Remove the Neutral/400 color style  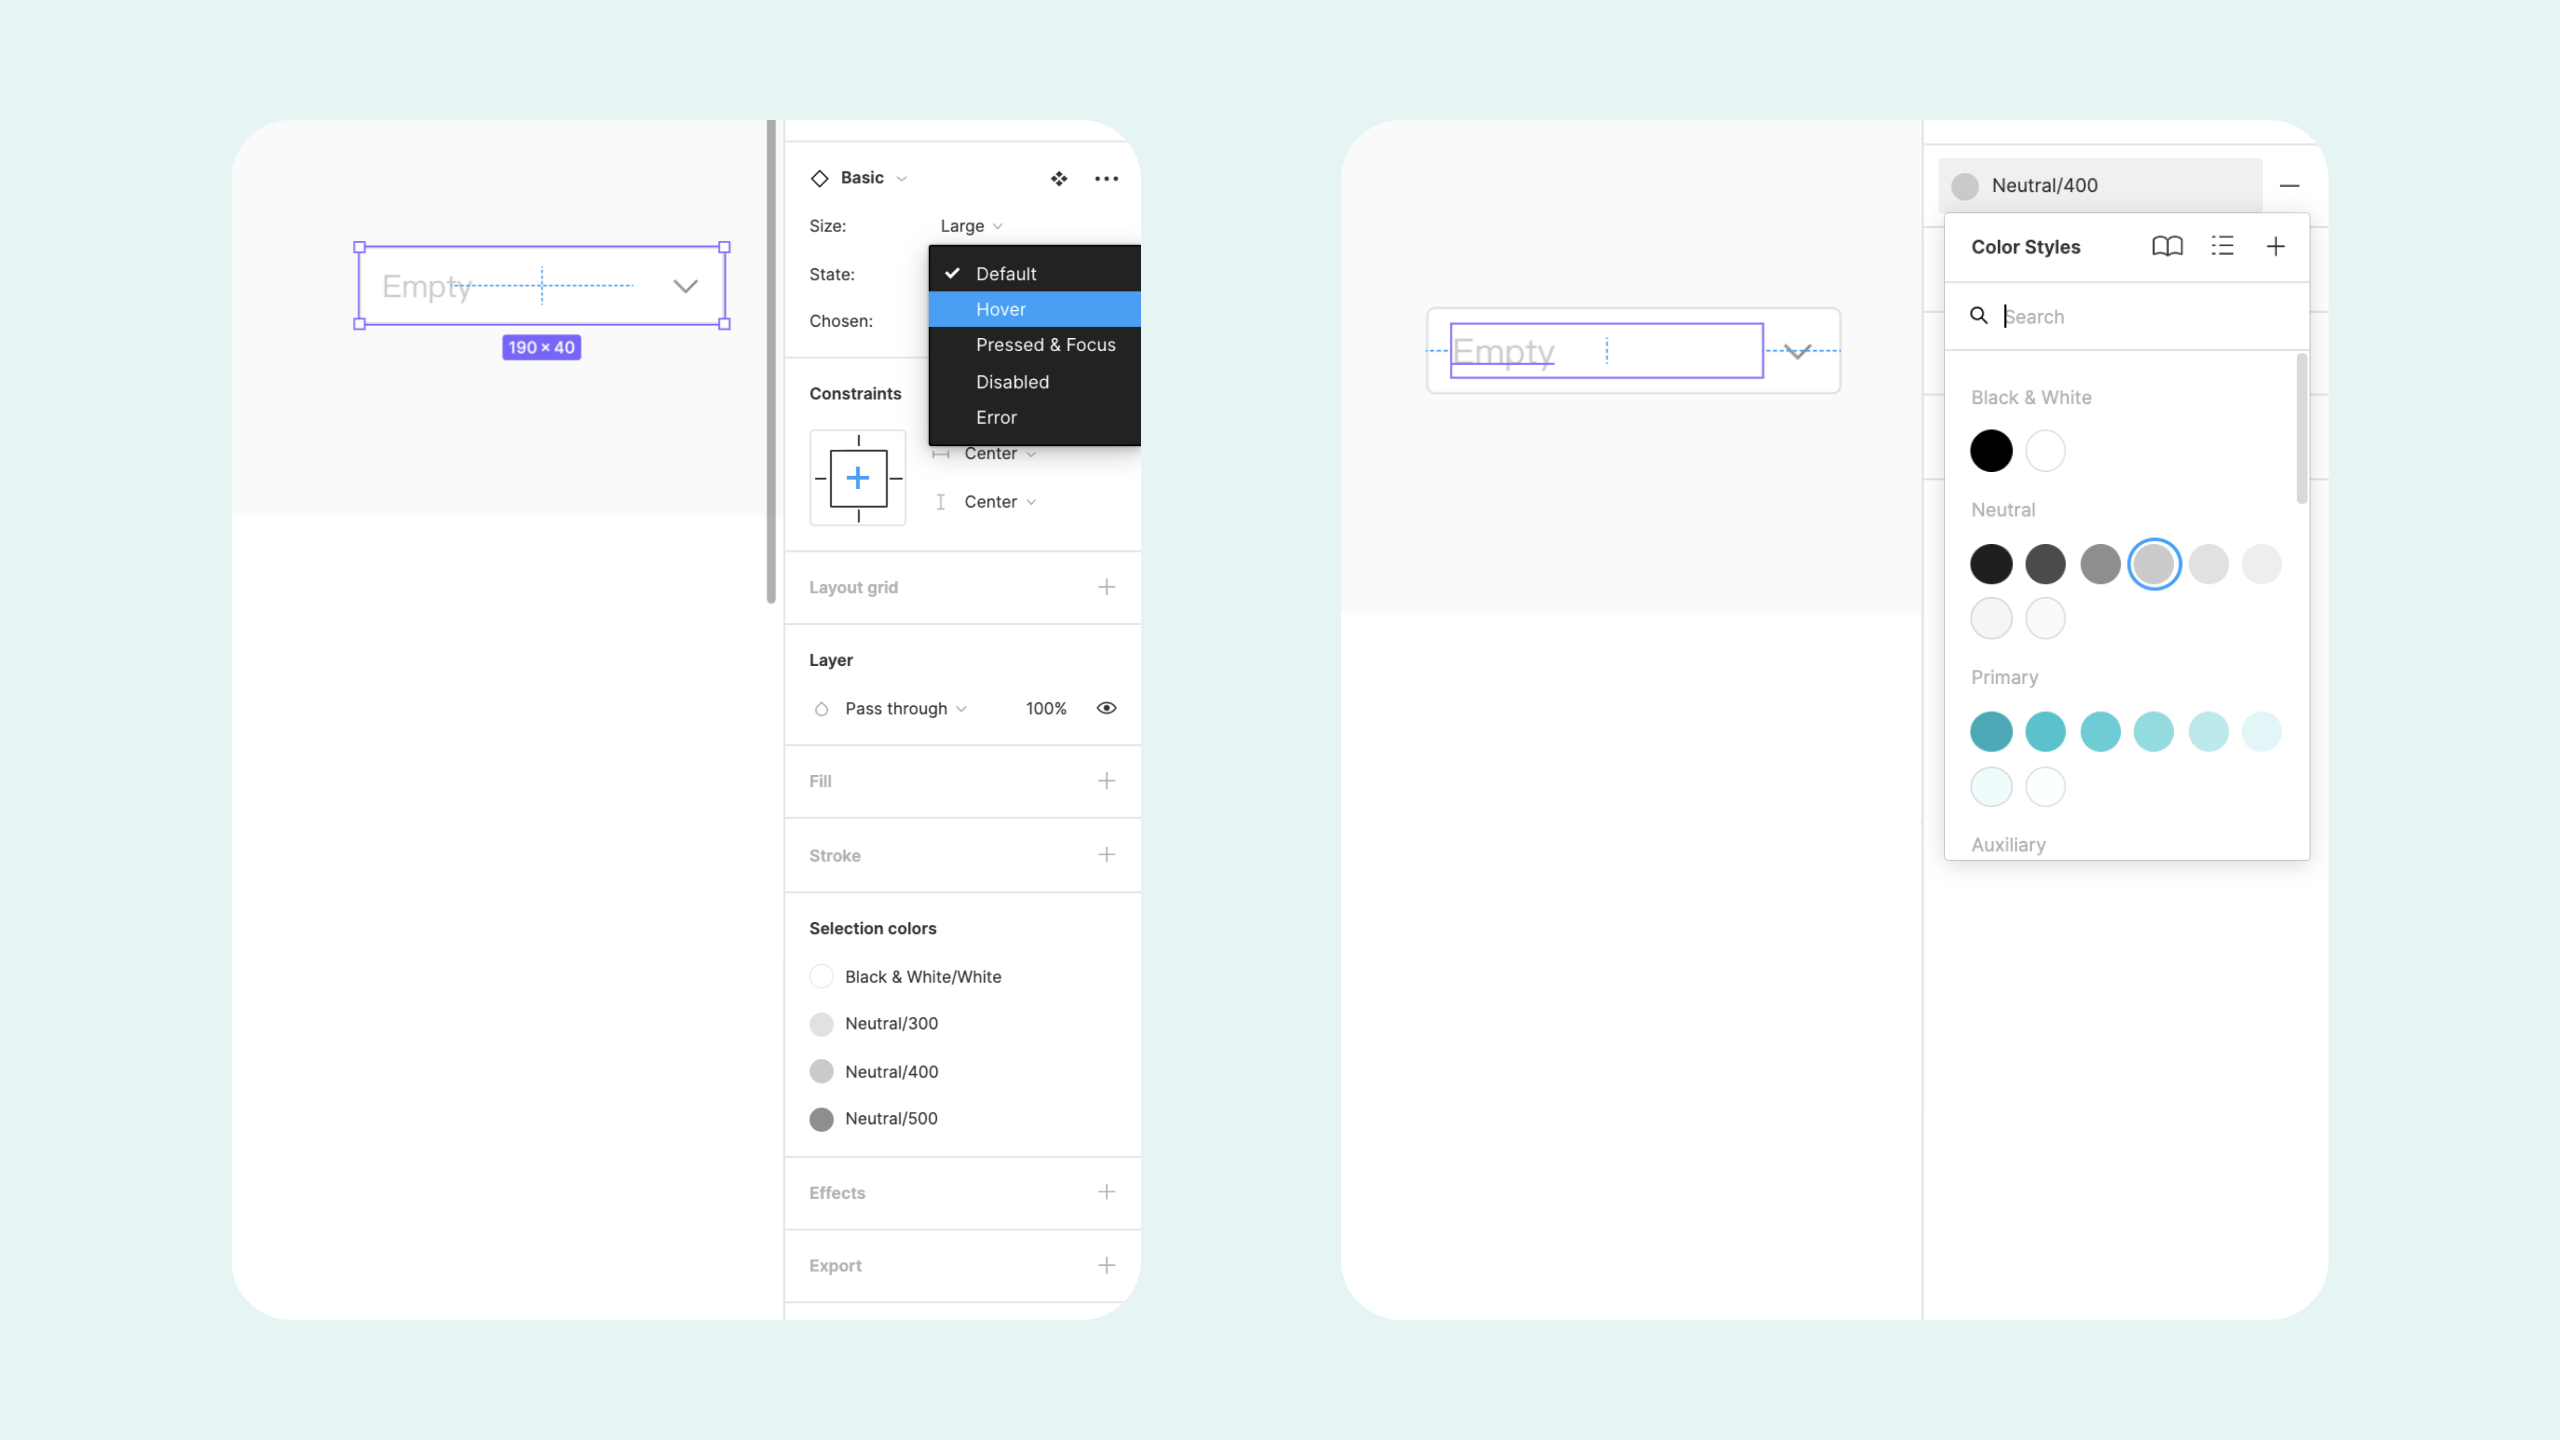click(x=2289, y=185)
